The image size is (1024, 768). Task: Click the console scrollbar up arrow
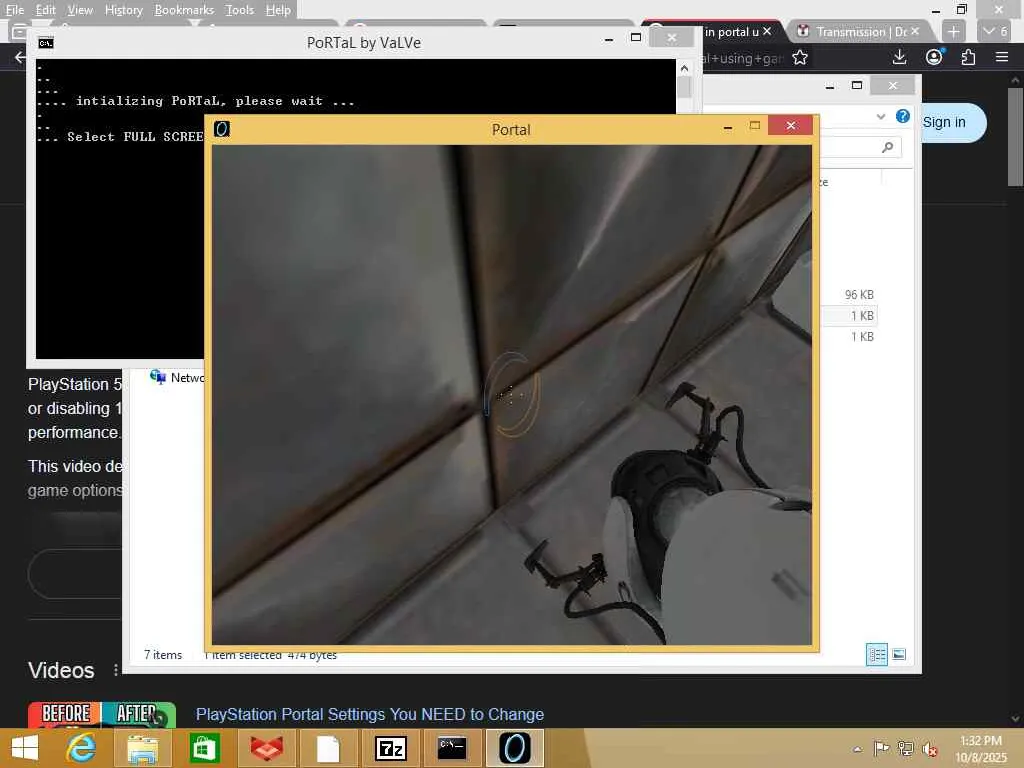(684, 68)
